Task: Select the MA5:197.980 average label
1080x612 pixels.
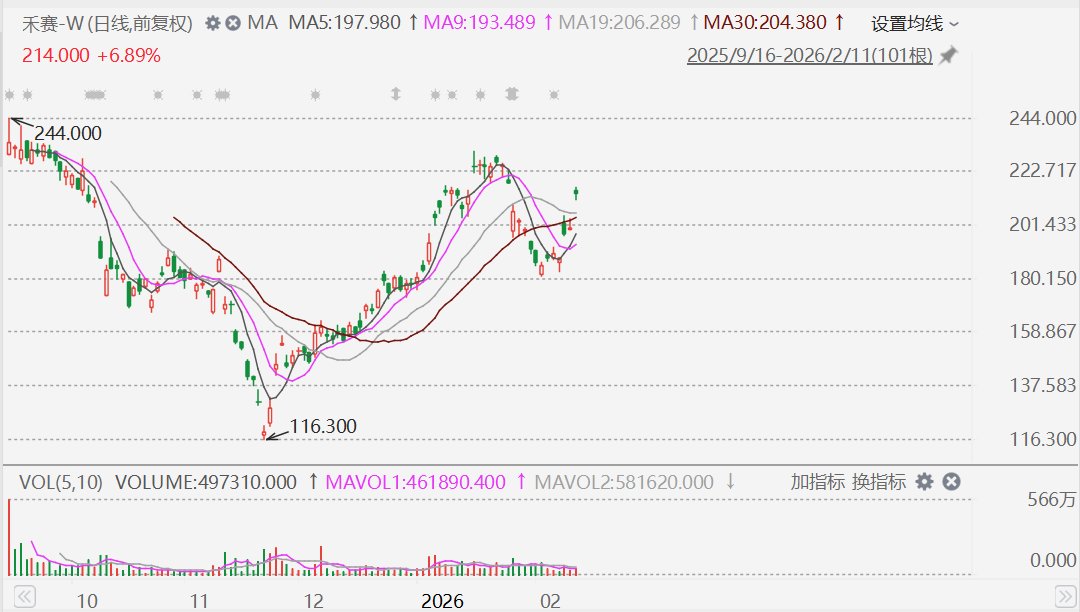Action: pos(344,23)
